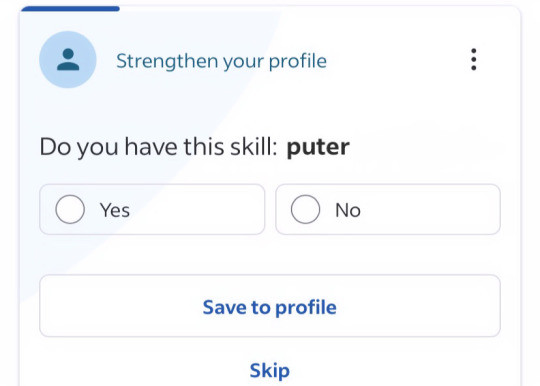Choose the No answer card
Image resolution: width=540 pixels, height=386 pixels.
388,209
